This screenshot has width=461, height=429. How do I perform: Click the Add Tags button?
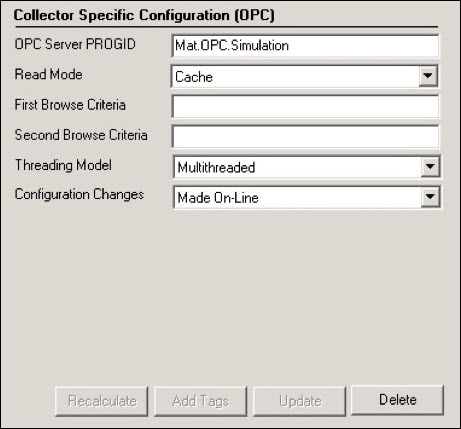point(201,401)
